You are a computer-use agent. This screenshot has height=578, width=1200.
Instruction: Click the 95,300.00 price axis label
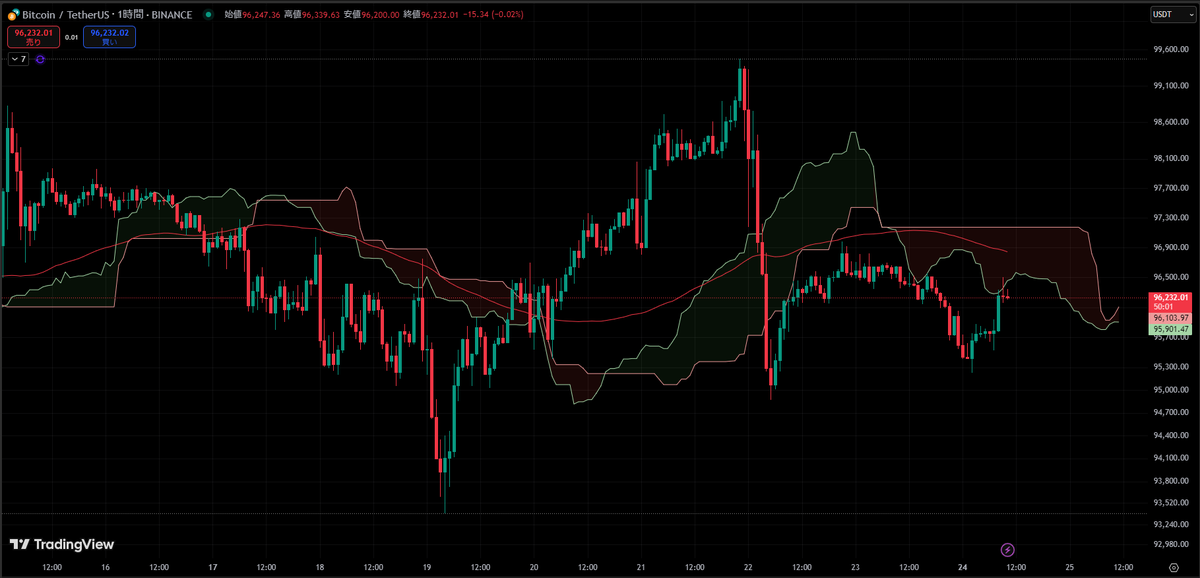coord(1171,366)
